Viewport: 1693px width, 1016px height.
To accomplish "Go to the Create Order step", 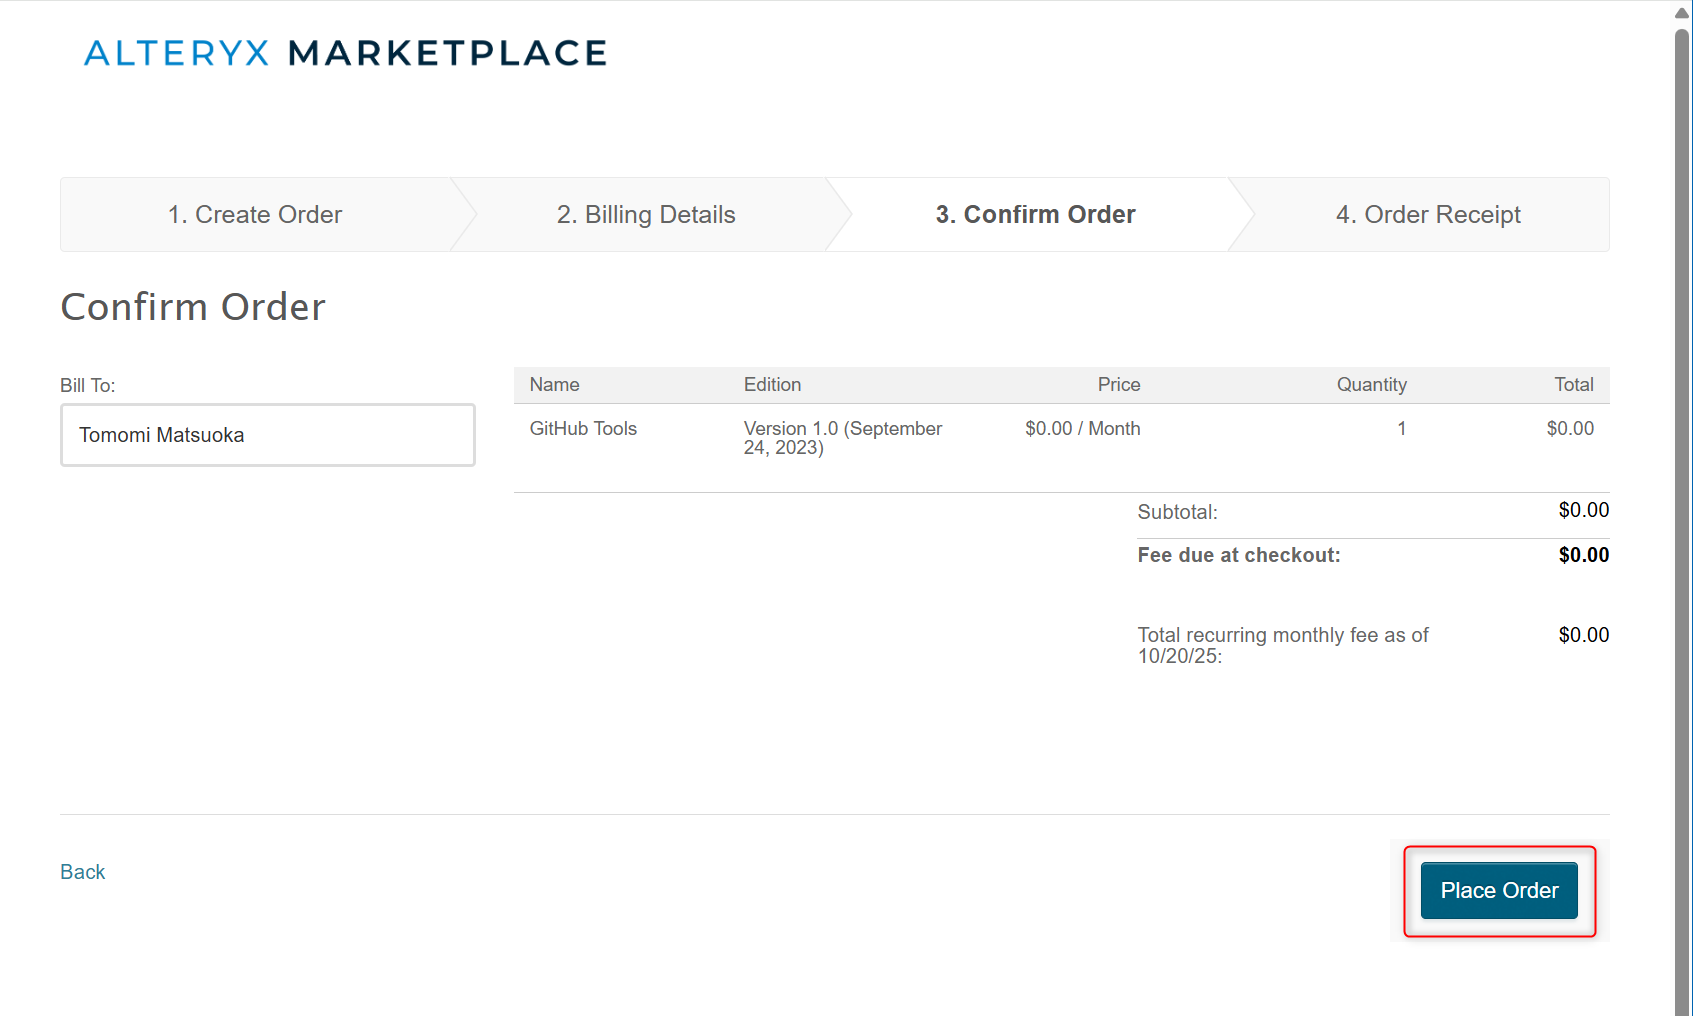I will (255, 215).
